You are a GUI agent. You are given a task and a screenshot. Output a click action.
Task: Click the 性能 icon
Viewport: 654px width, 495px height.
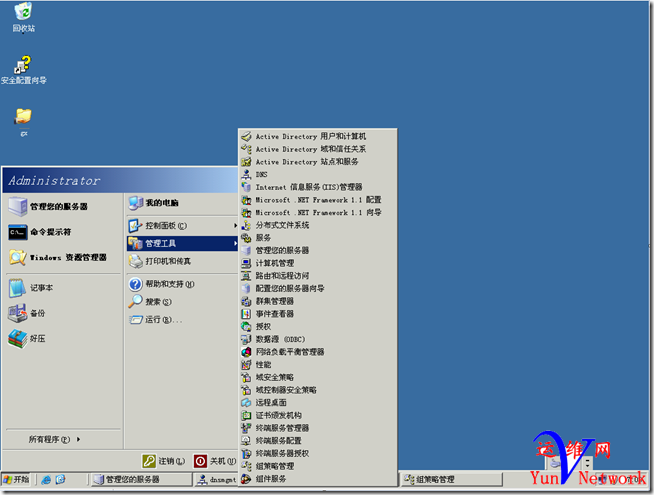tap(246, 364)
